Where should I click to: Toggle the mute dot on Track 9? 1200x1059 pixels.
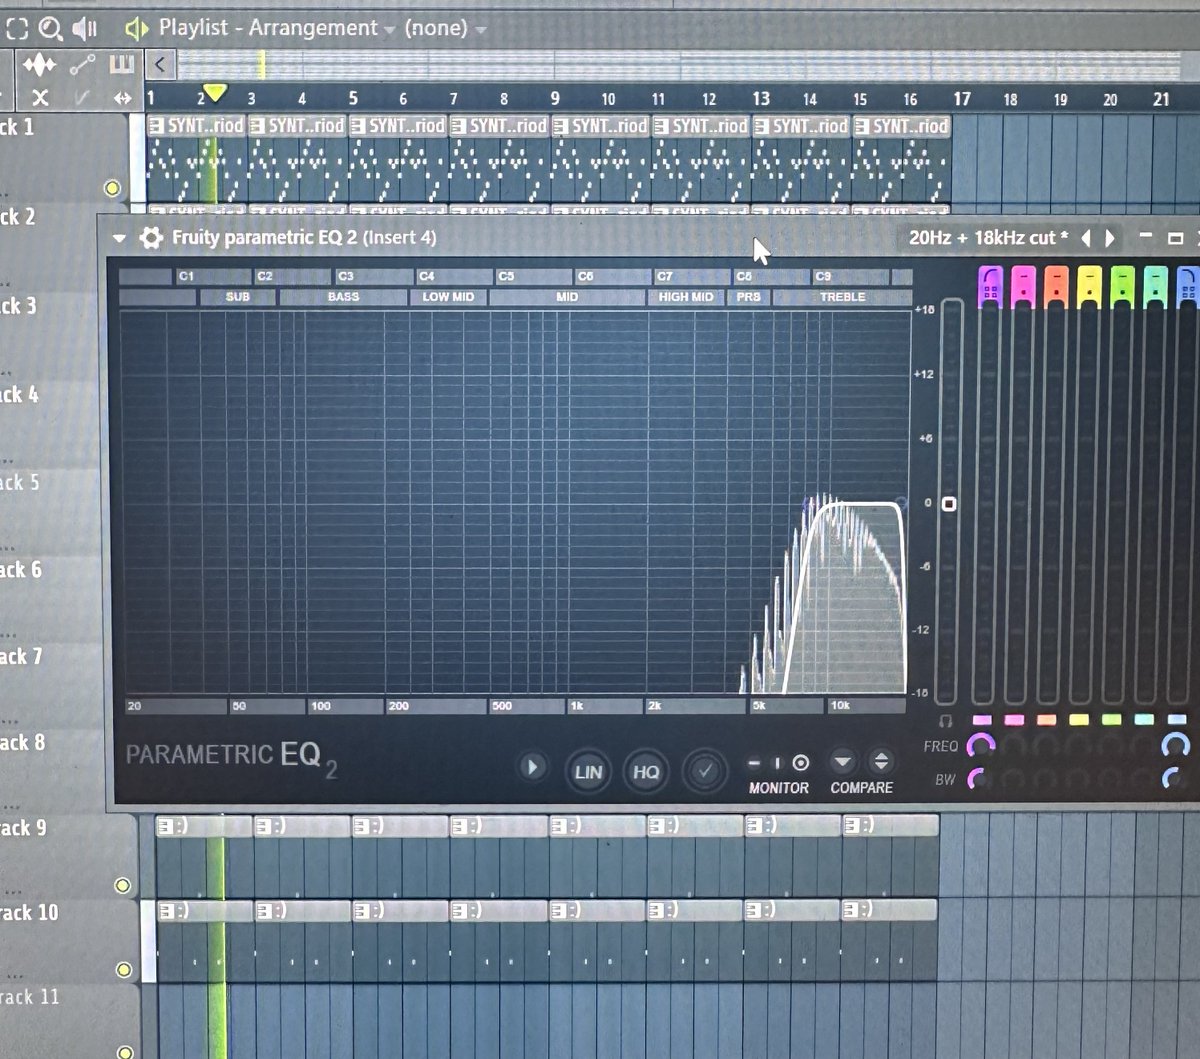[123, 885]
